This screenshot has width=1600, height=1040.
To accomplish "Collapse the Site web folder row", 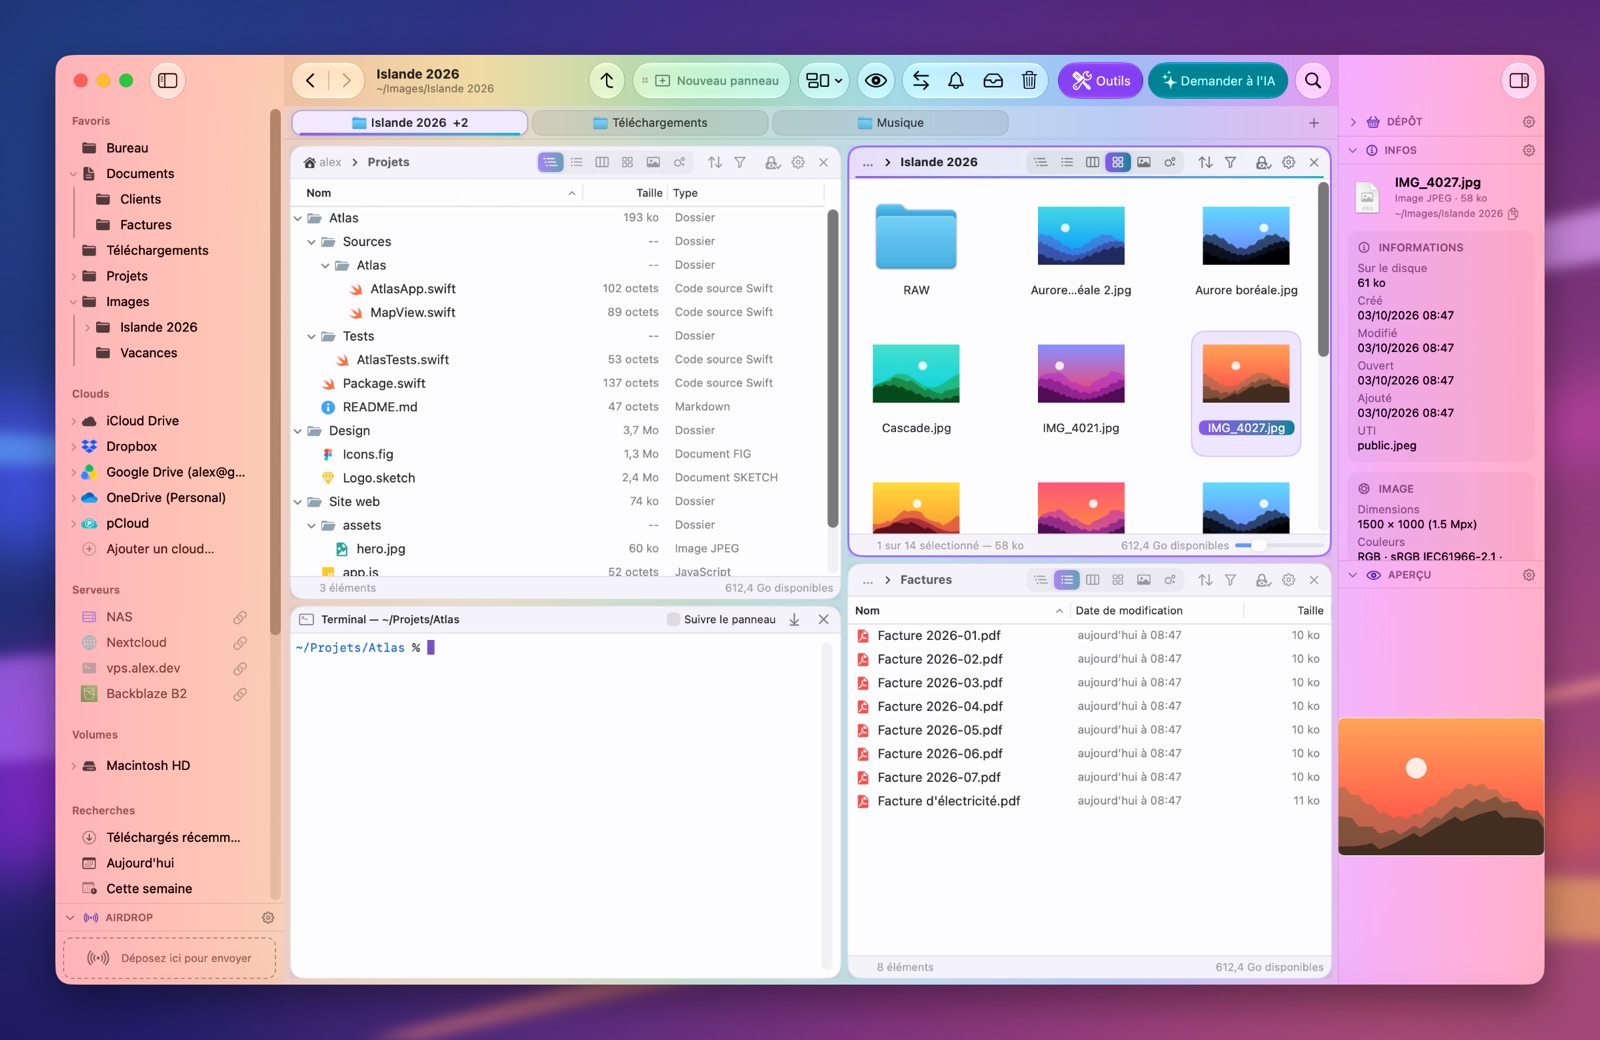I will coord(298,502).
